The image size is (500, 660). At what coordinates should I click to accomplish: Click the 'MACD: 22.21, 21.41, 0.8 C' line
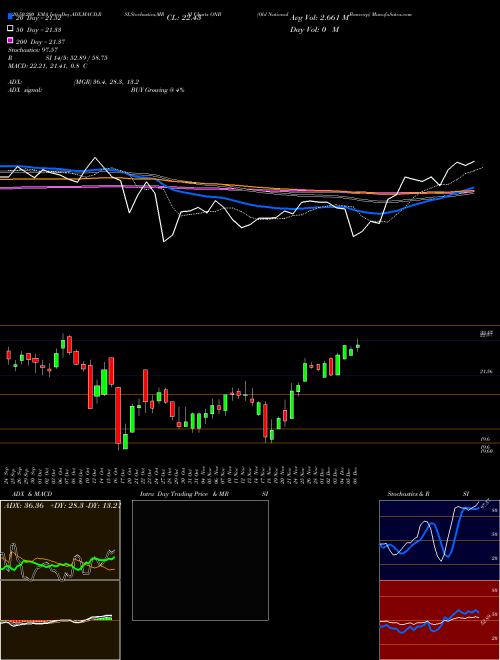(48, 66)
